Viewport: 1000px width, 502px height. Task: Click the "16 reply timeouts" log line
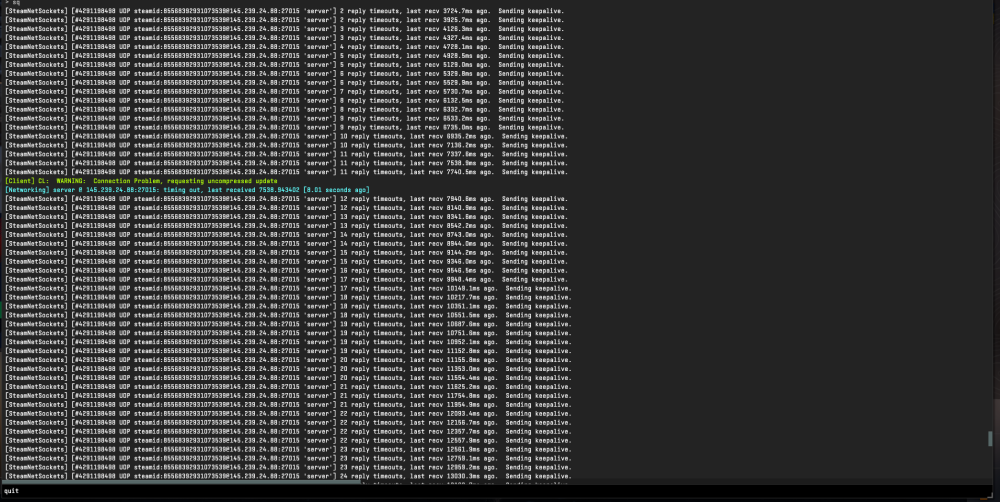click(286, 270)
